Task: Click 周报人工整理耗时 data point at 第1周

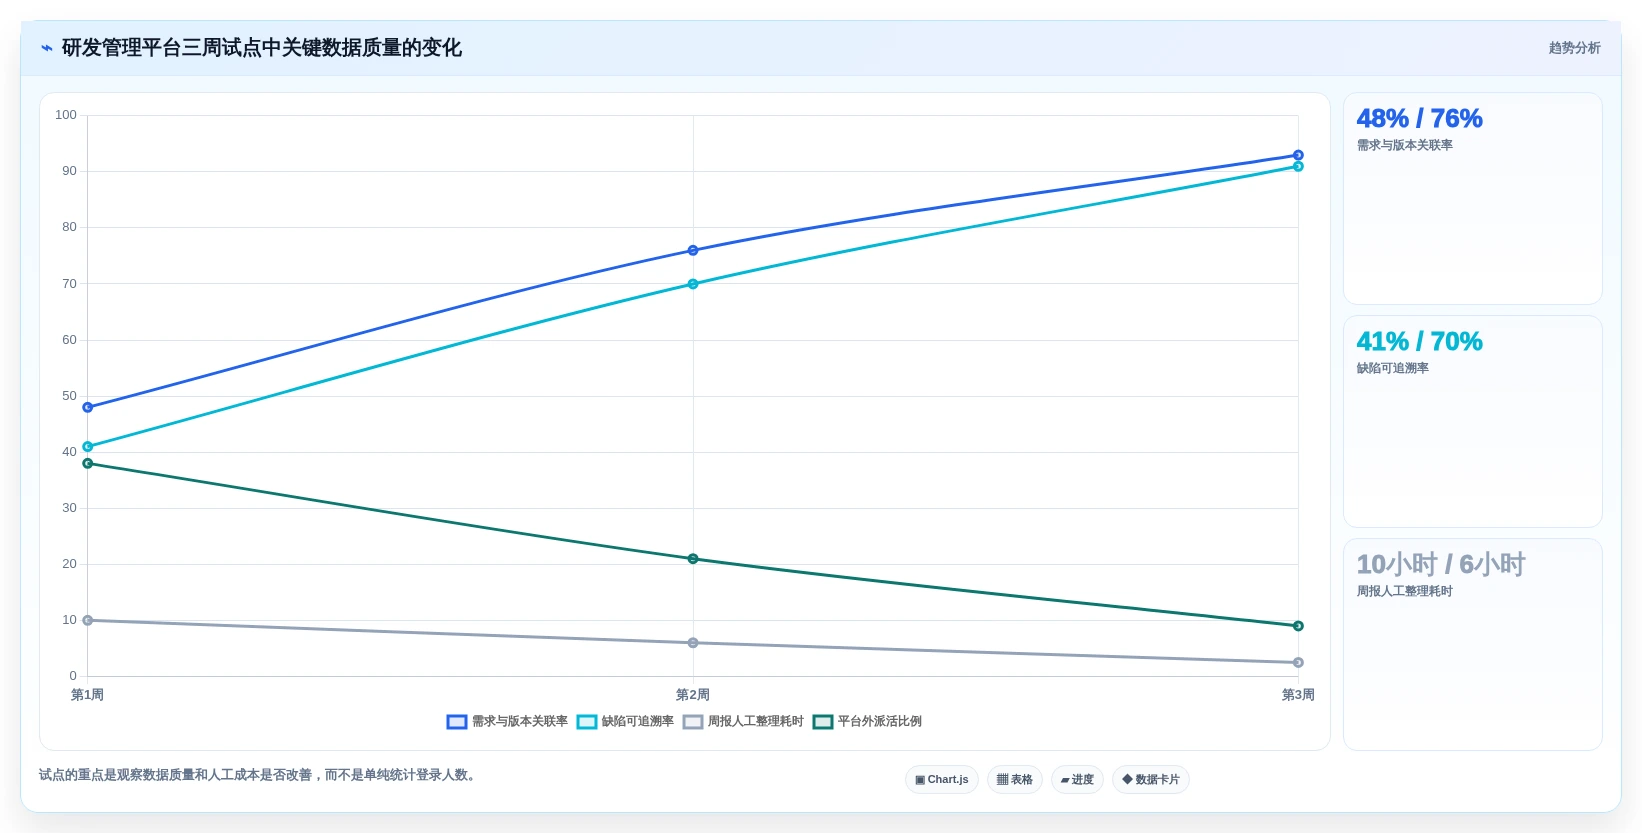Action: tap(88, 620)
